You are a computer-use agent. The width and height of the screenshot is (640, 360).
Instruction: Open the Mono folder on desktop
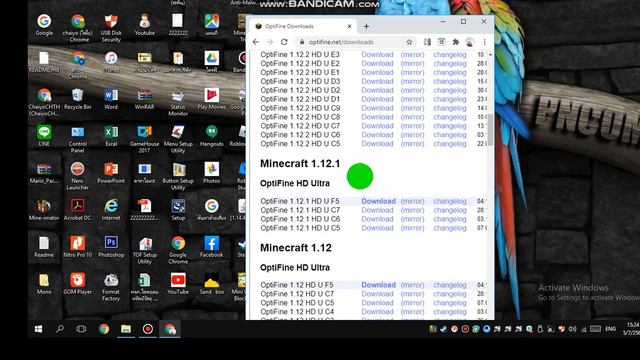[44, 284]
